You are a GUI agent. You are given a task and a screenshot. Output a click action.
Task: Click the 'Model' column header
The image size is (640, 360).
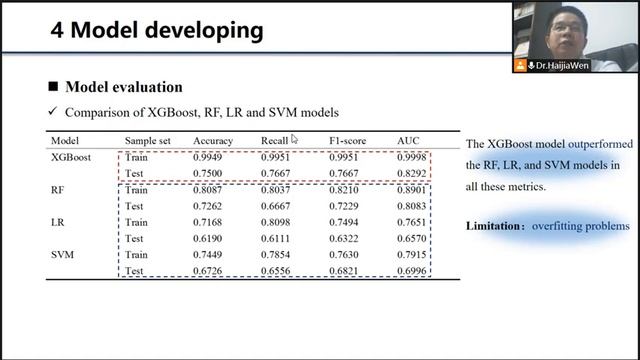point(65,141)
